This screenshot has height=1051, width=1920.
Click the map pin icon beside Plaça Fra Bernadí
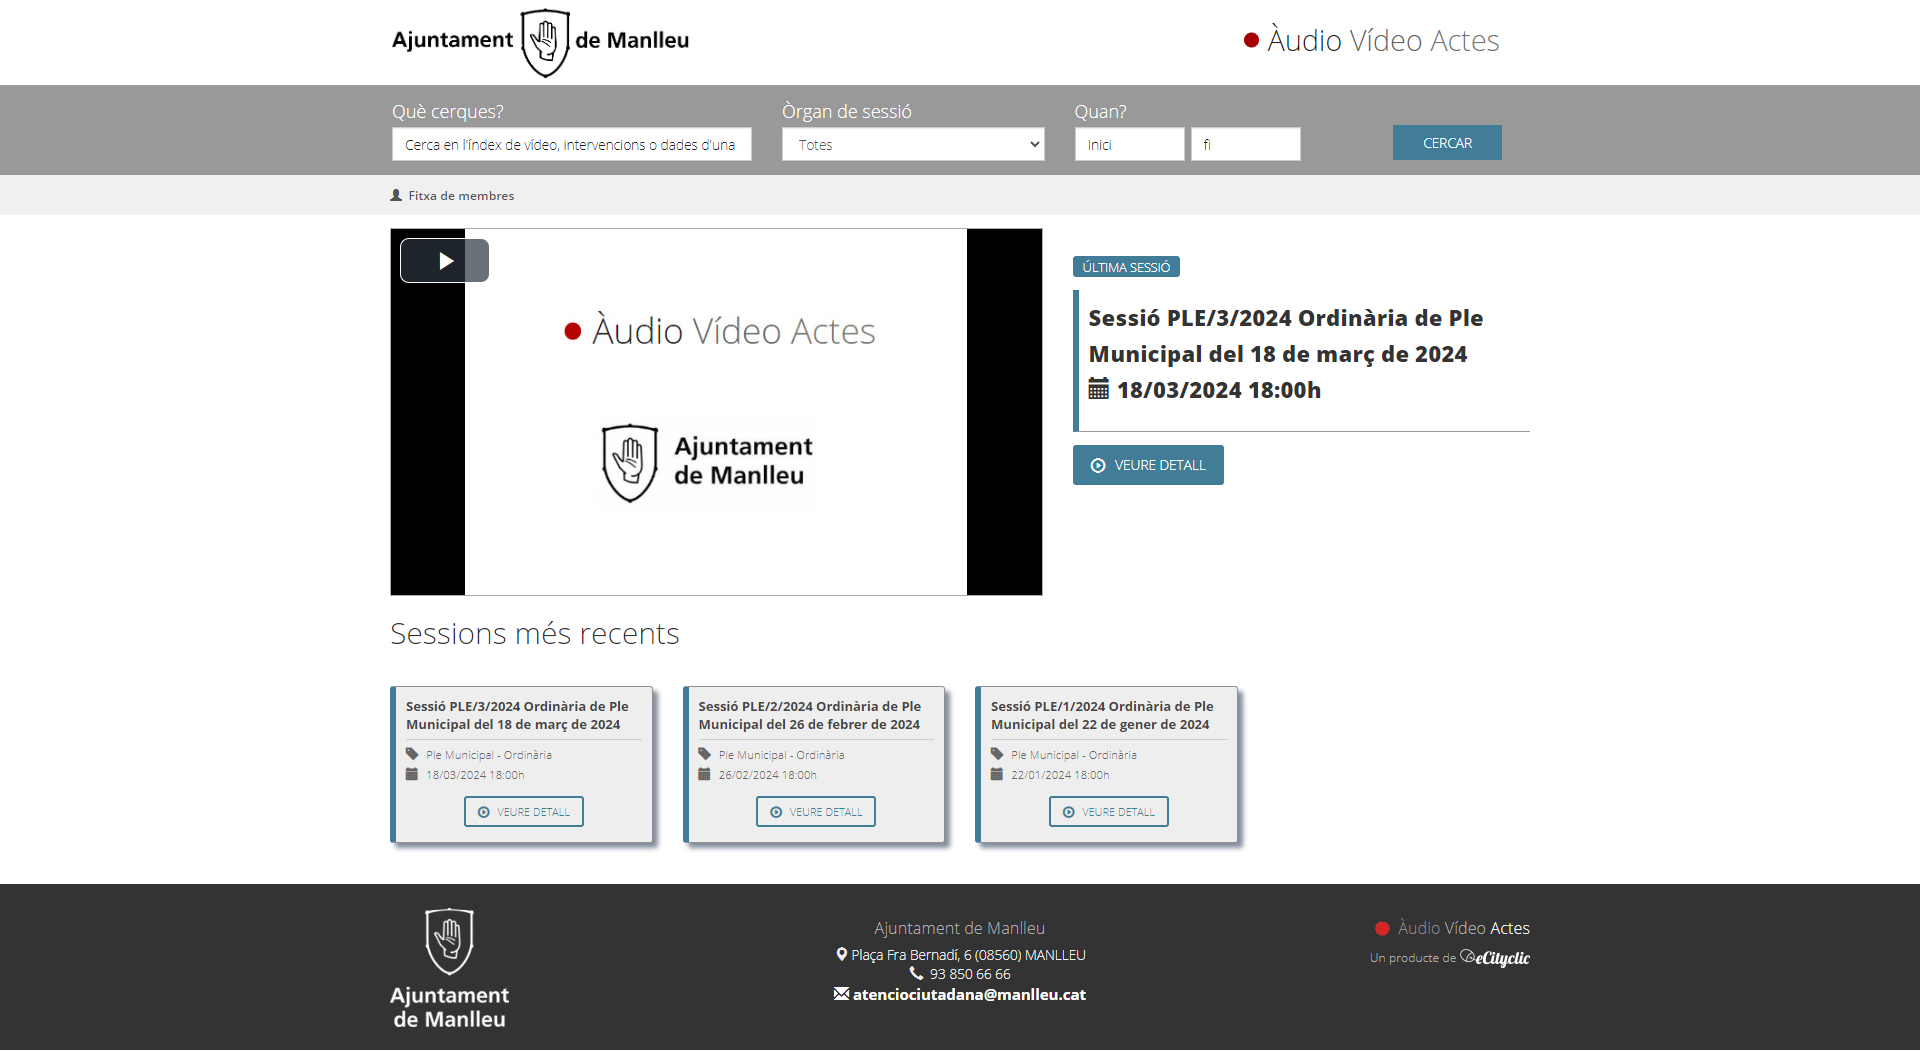pos(842,955)
